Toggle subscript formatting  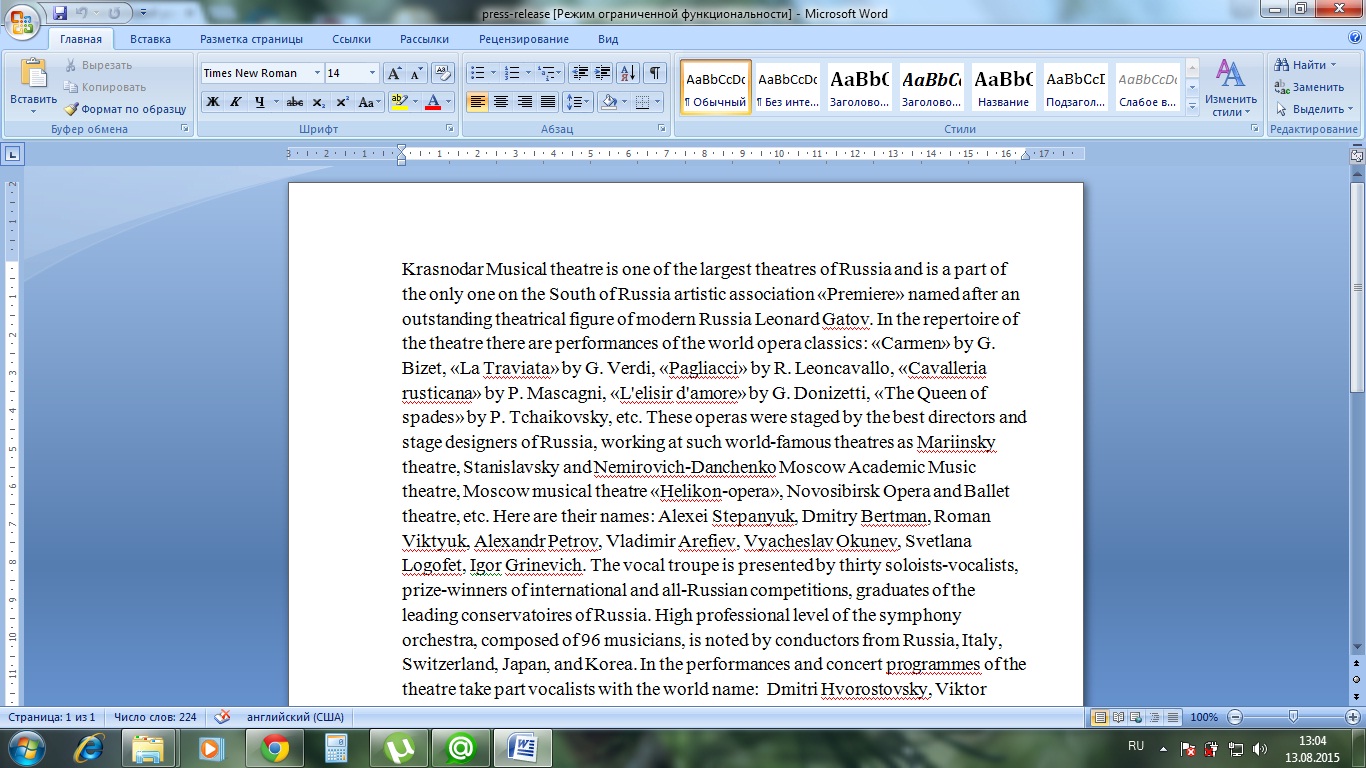pos(318,102)
